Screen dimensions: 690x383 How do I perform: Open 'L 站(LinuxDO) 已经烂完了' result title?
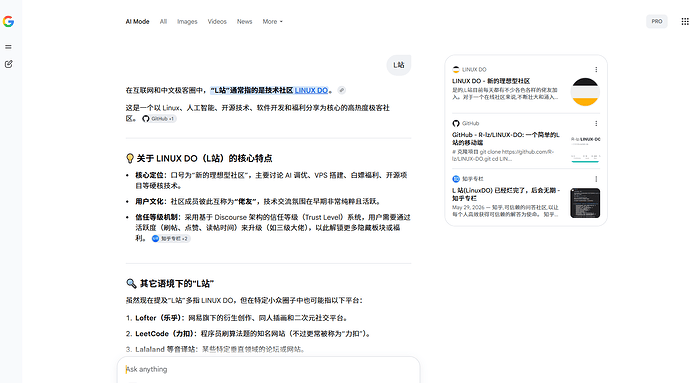[506, 194]
